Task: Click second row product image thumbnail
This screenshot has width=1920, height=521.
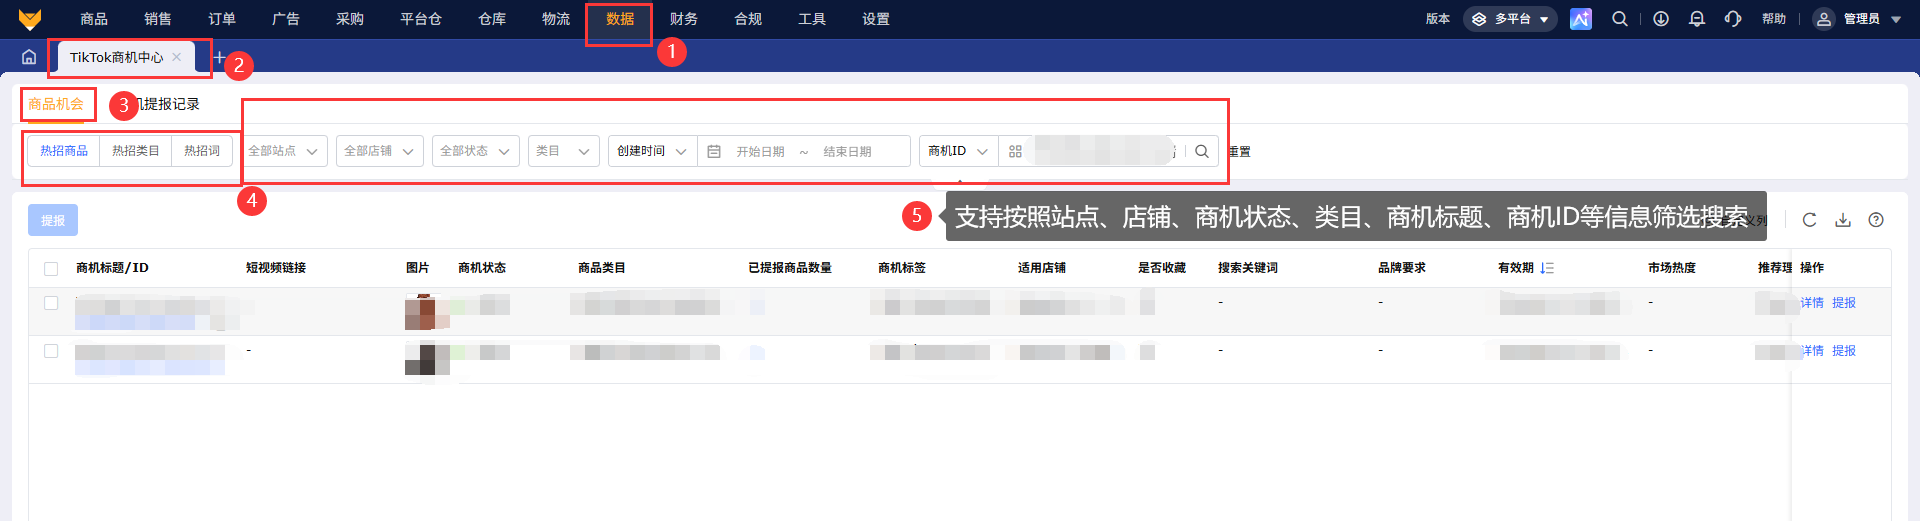Action: point(427,358)
